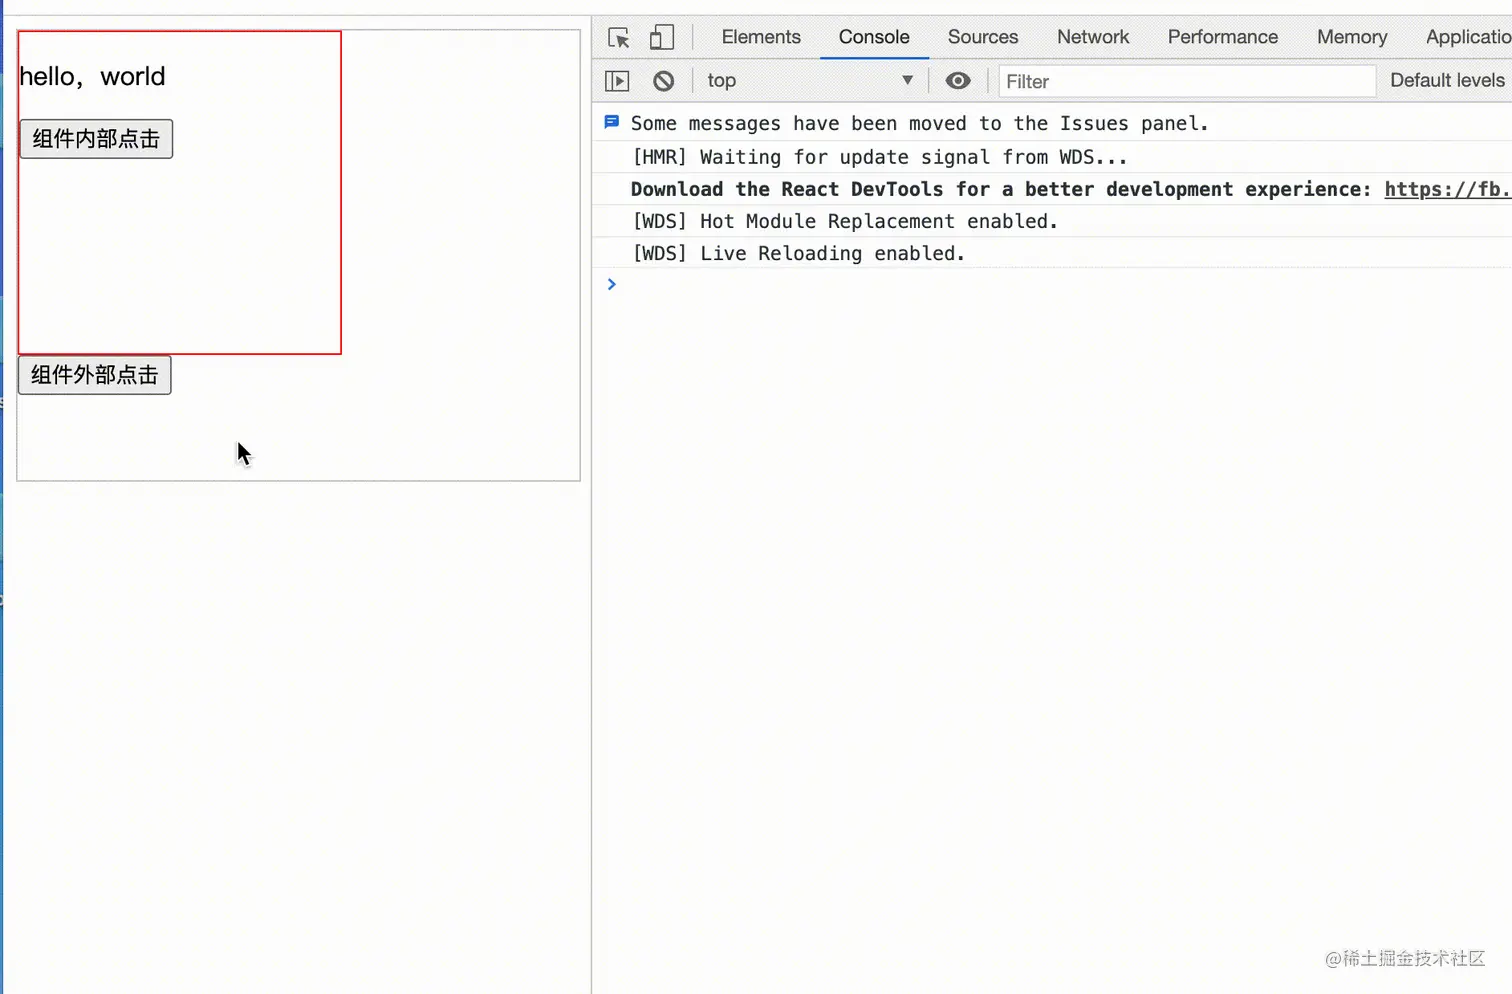Switch to the Elements tab
This screenshot has width=1512, height=994.
[x=761, y=37]
